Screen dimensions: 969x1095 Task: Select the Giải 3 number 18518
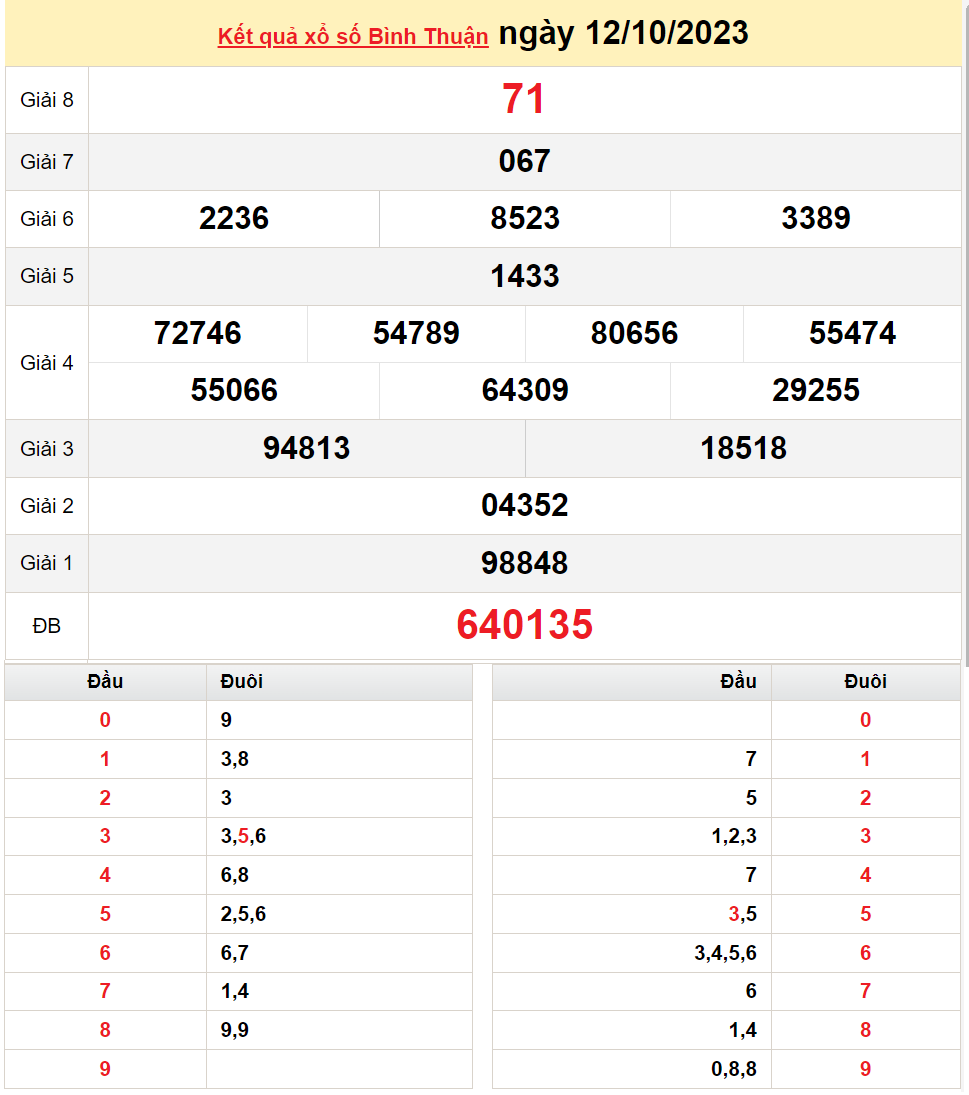[x=743, y=448]
